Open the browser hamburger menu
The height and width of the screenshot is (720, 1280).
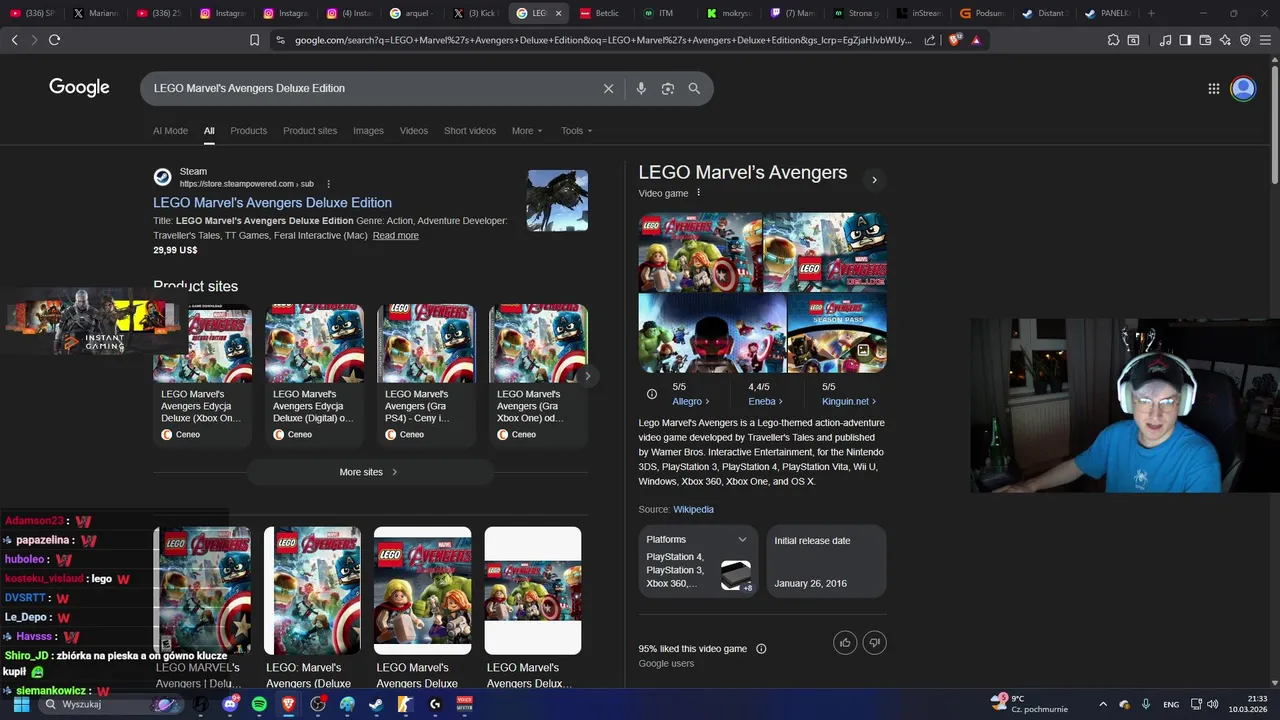(x=1265, y=40)
